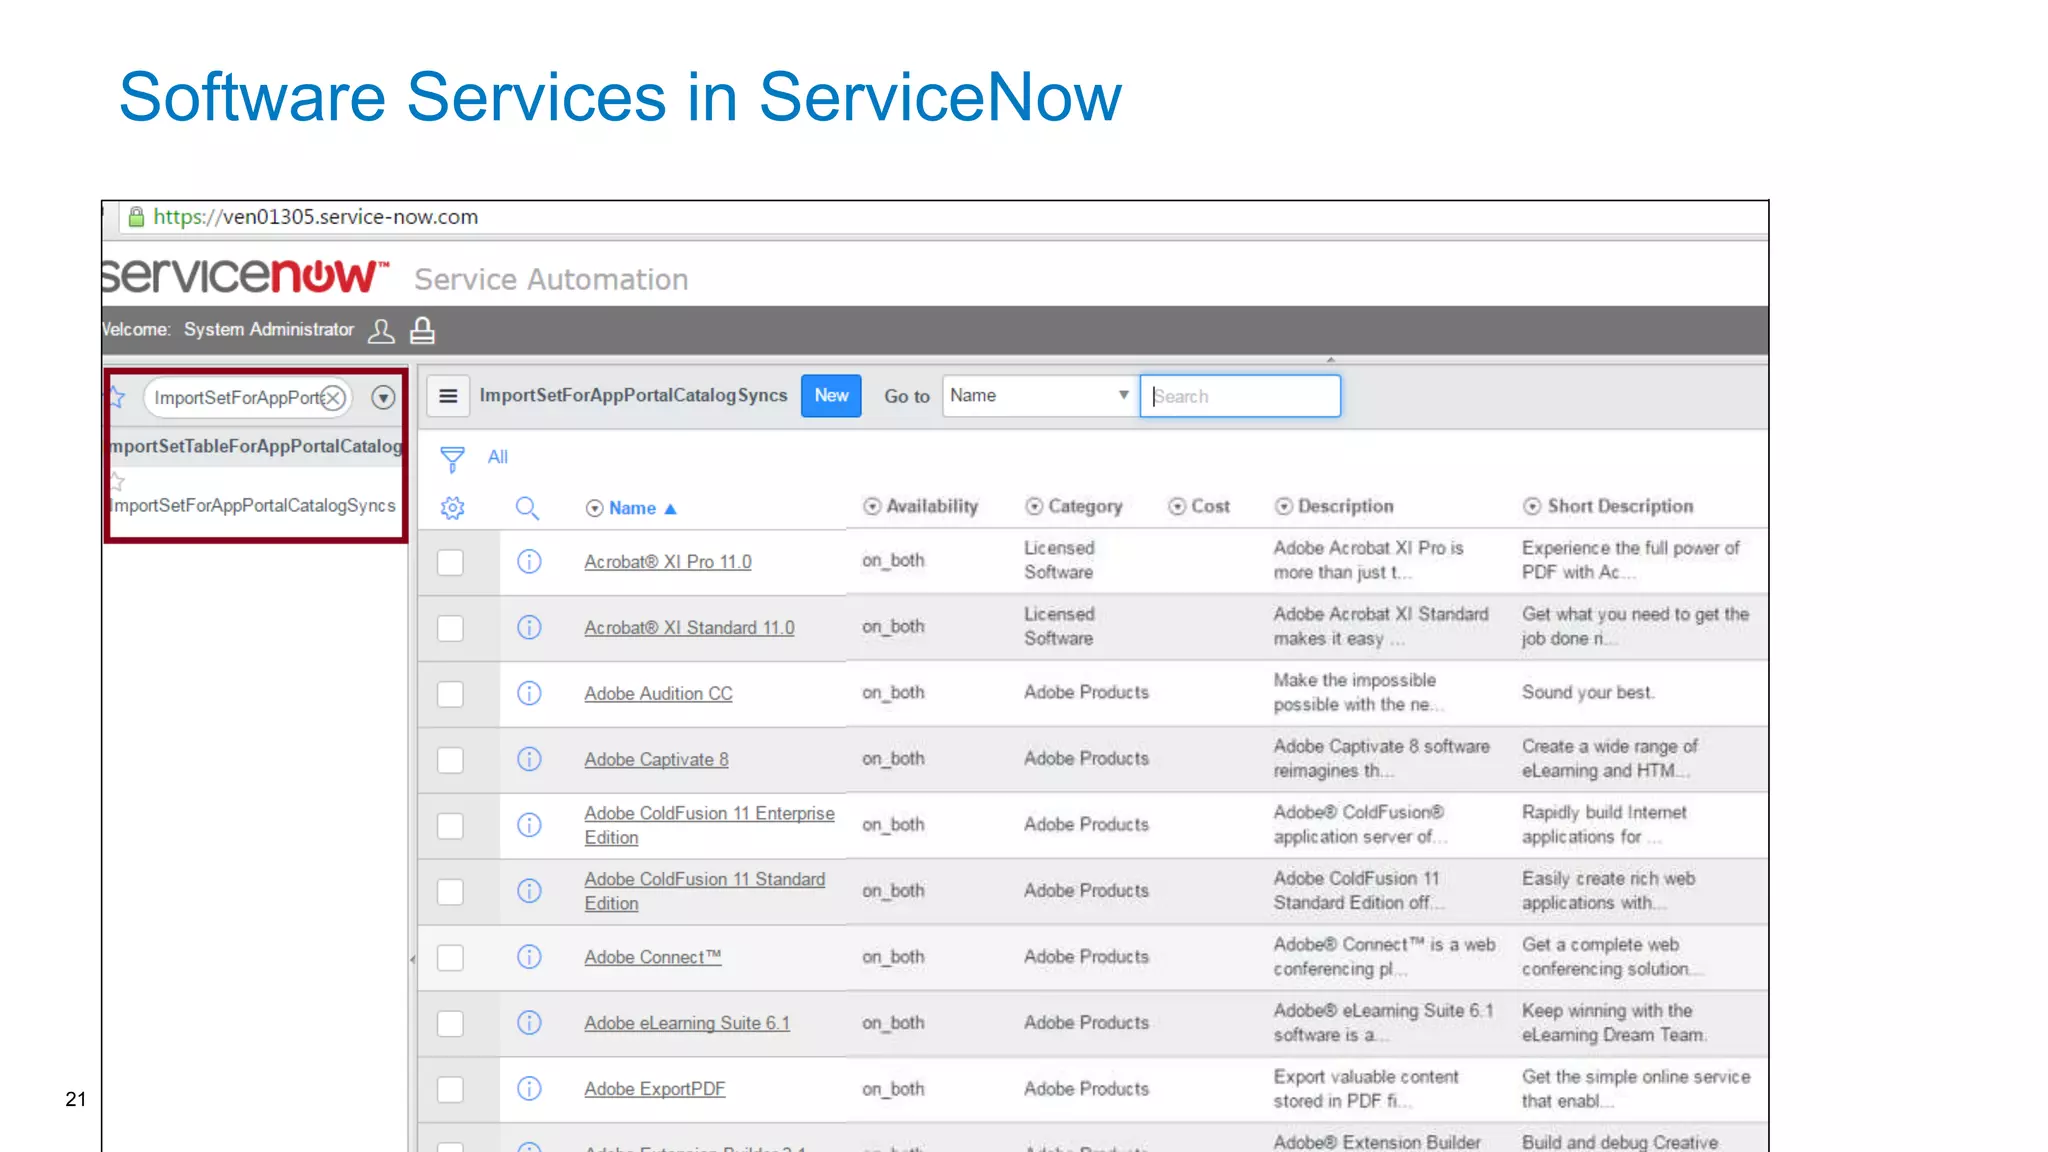Click the star favorite icon beside navigator filter

coord(117,397)
